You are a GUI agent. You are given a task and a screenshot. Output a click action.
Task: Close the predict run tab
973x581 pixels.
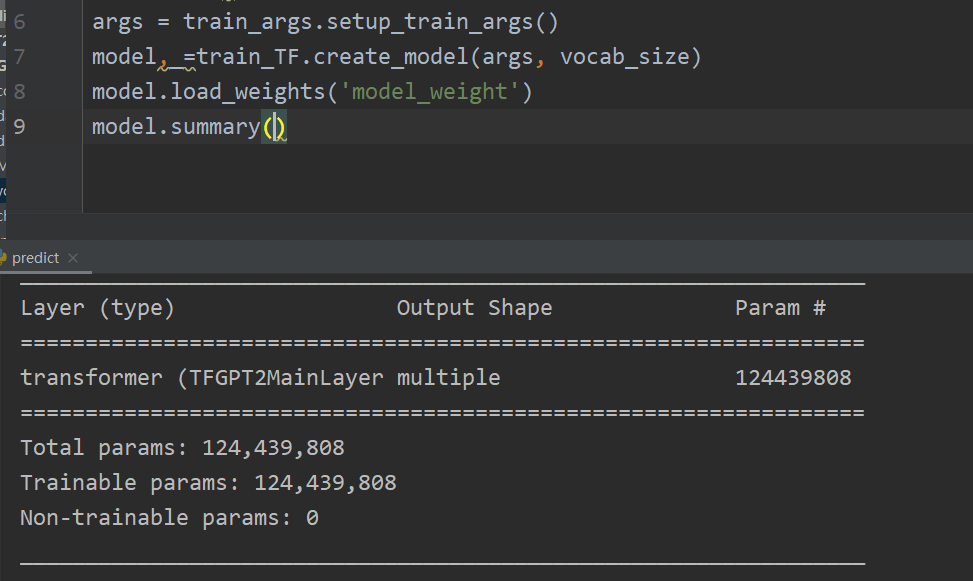pyautogui.click(x=73, y=258)
